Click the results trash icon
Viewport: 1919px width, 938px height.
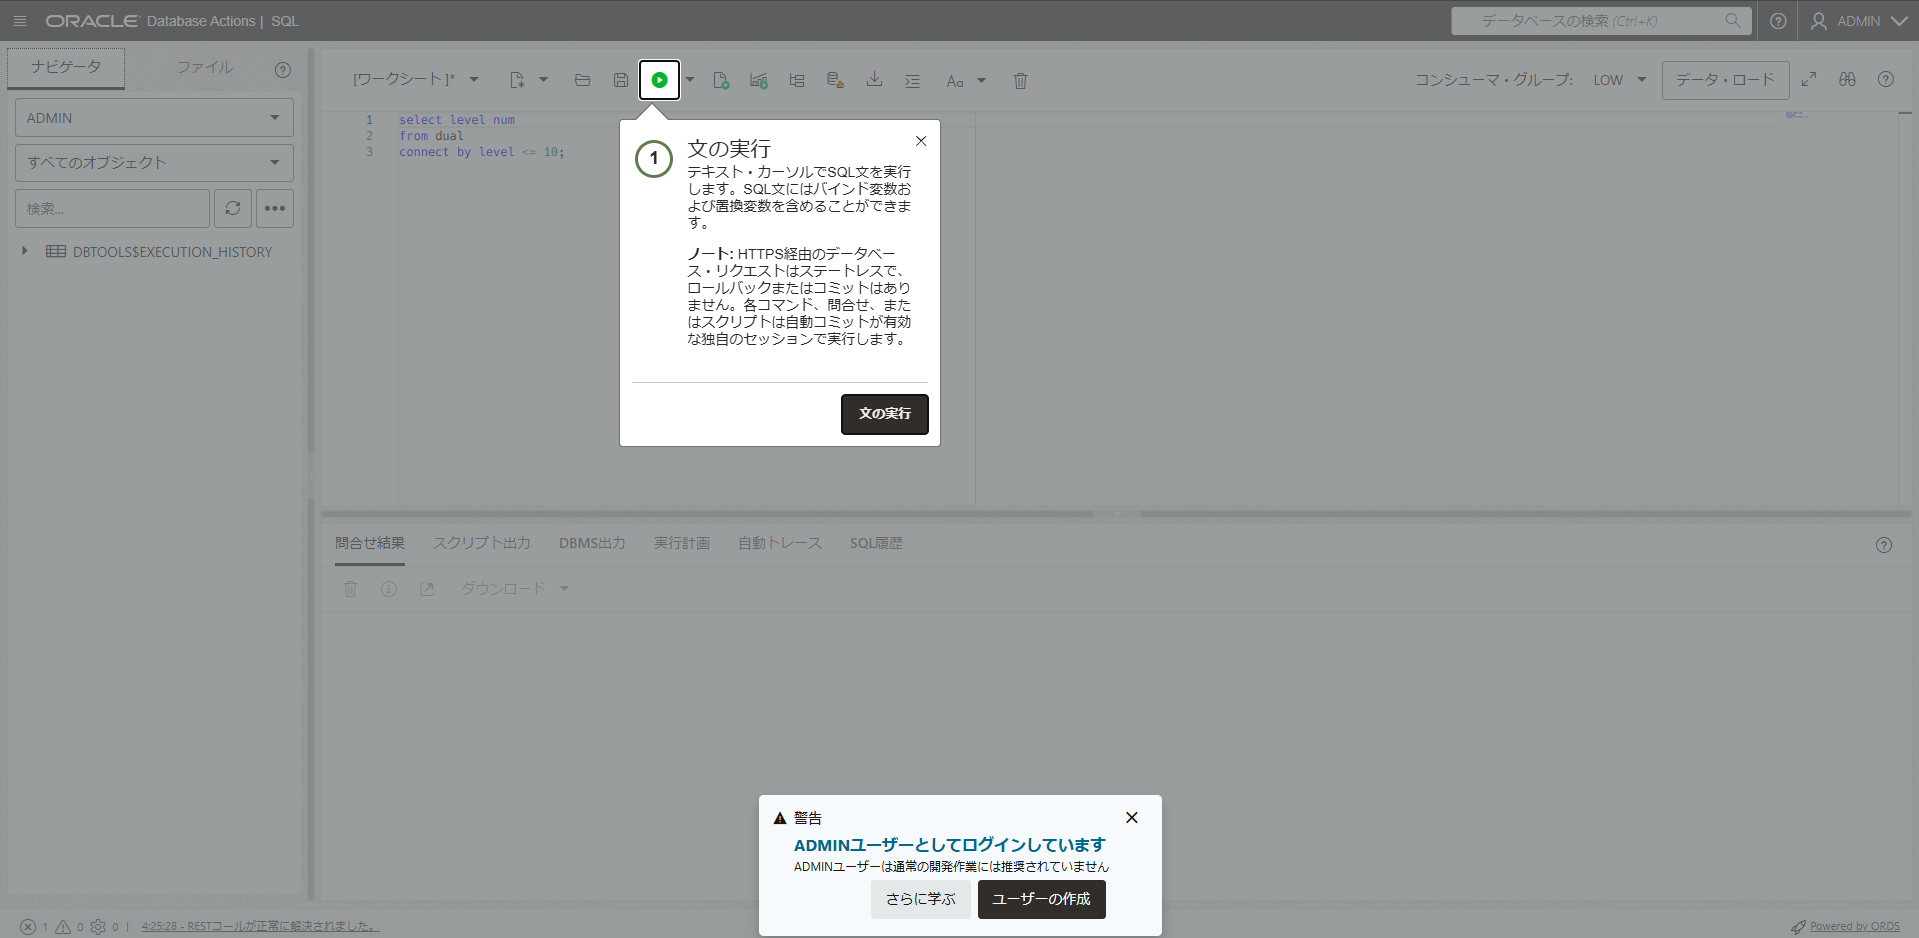point(351,589)
